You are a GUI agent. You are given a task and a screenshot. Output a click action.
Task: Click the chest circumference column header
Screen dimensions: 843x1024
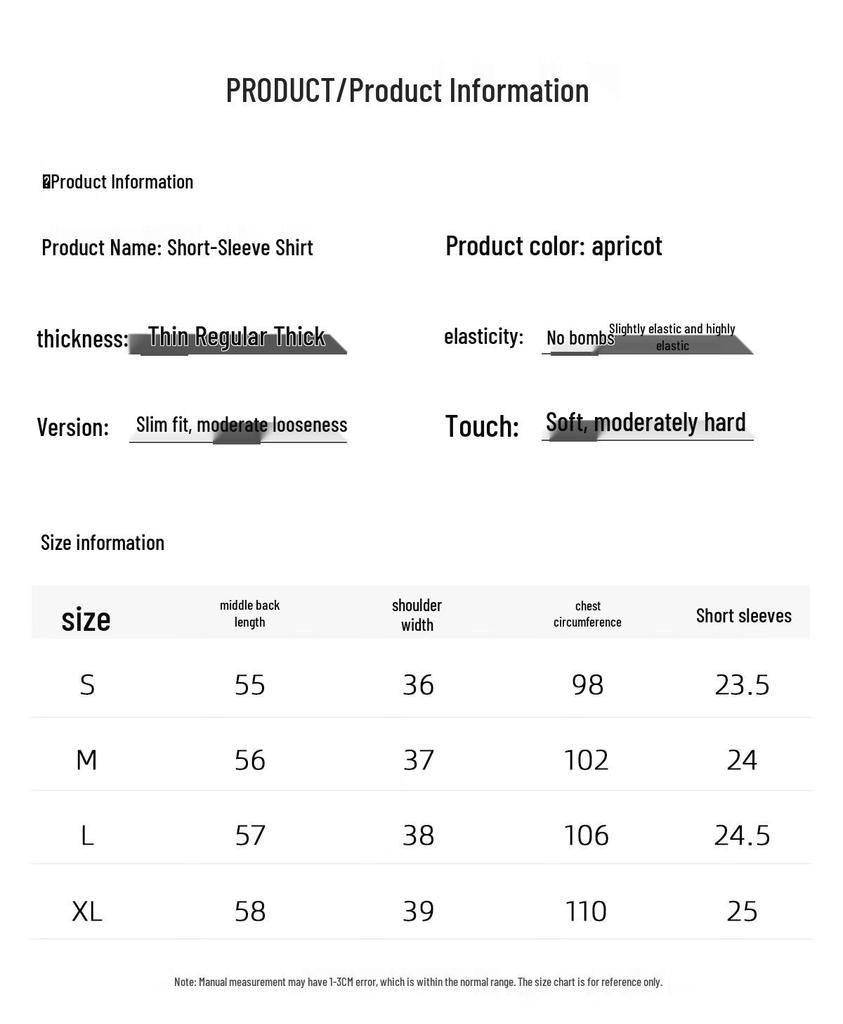point(587,614)
